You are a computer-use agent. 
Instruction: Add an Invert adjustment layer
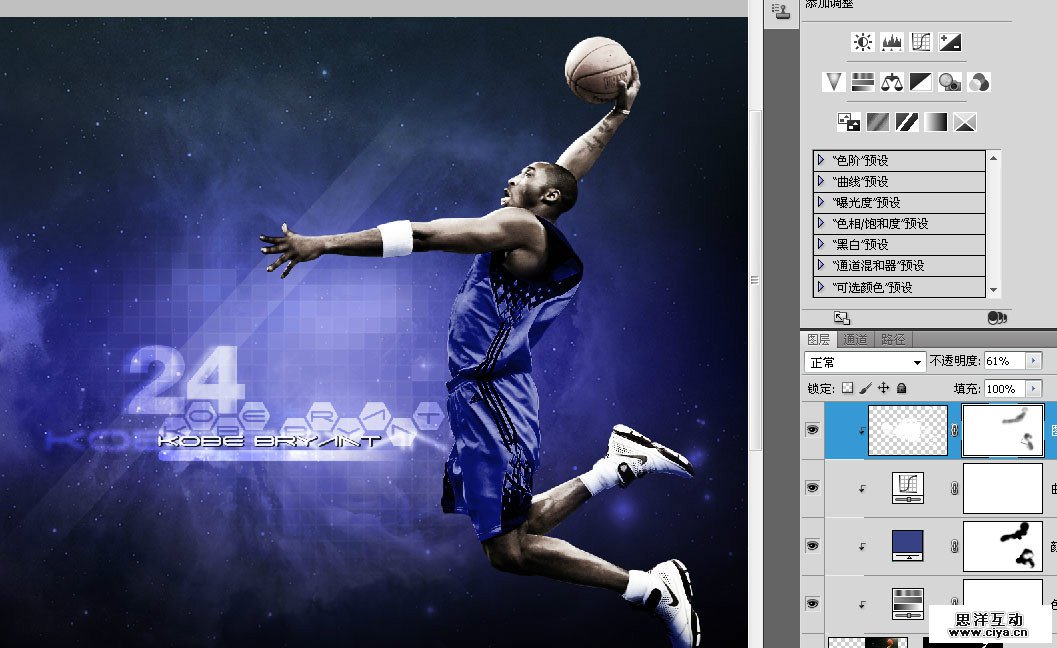[848, 122]
